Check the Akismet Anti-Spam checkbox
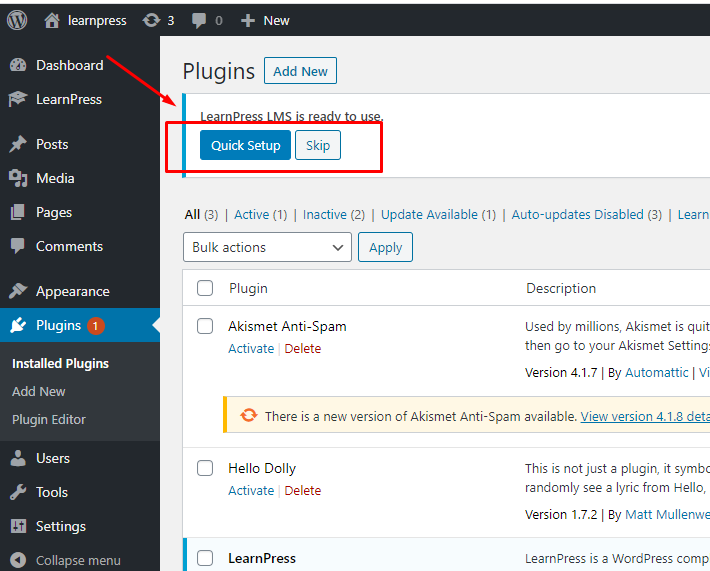710x571 pixels. click(x=205, y=326)
